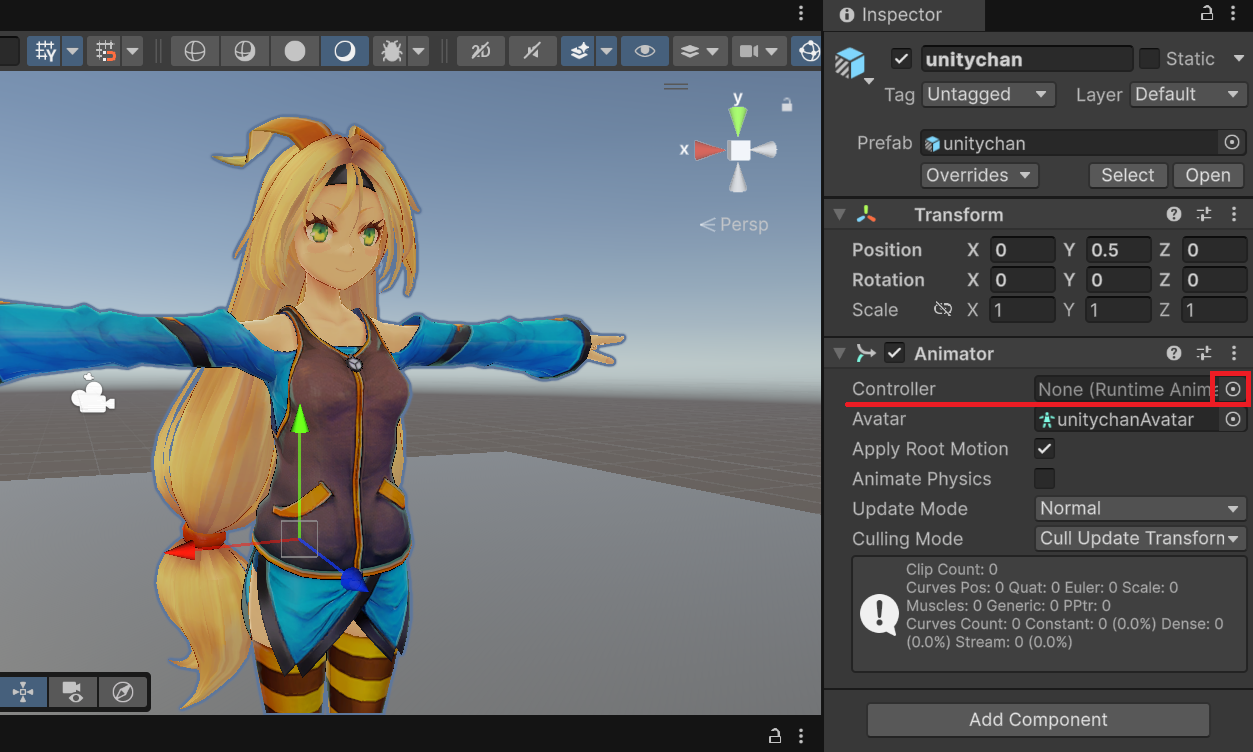The width and height of the screenshot is (1253, 752).
Task: Open the Transform help reference icon
Action: pos(1174,215)
